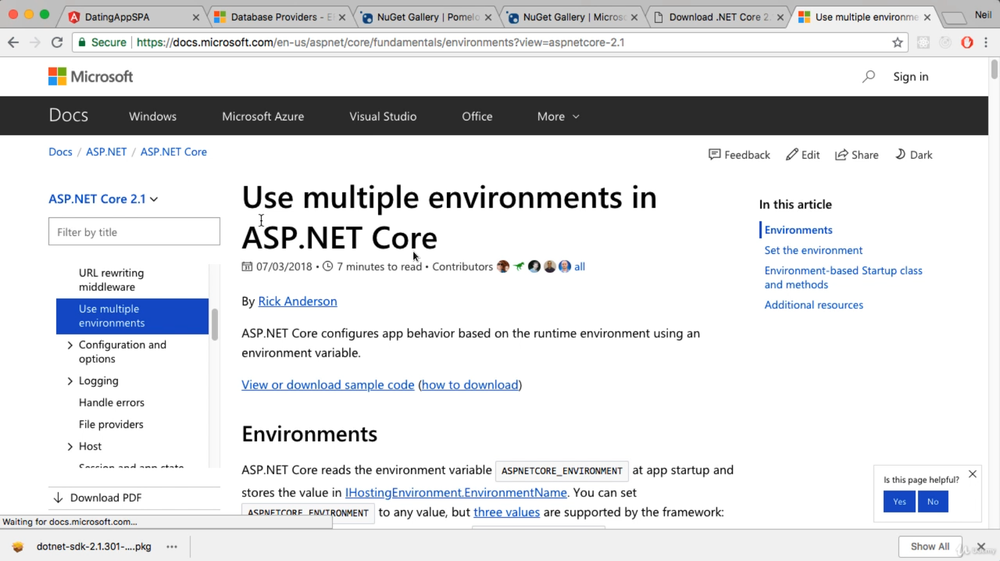This screenshot has height=561, width=1000.
Task: Expand the Logging tree node
Action: click(x=70, y=381)
